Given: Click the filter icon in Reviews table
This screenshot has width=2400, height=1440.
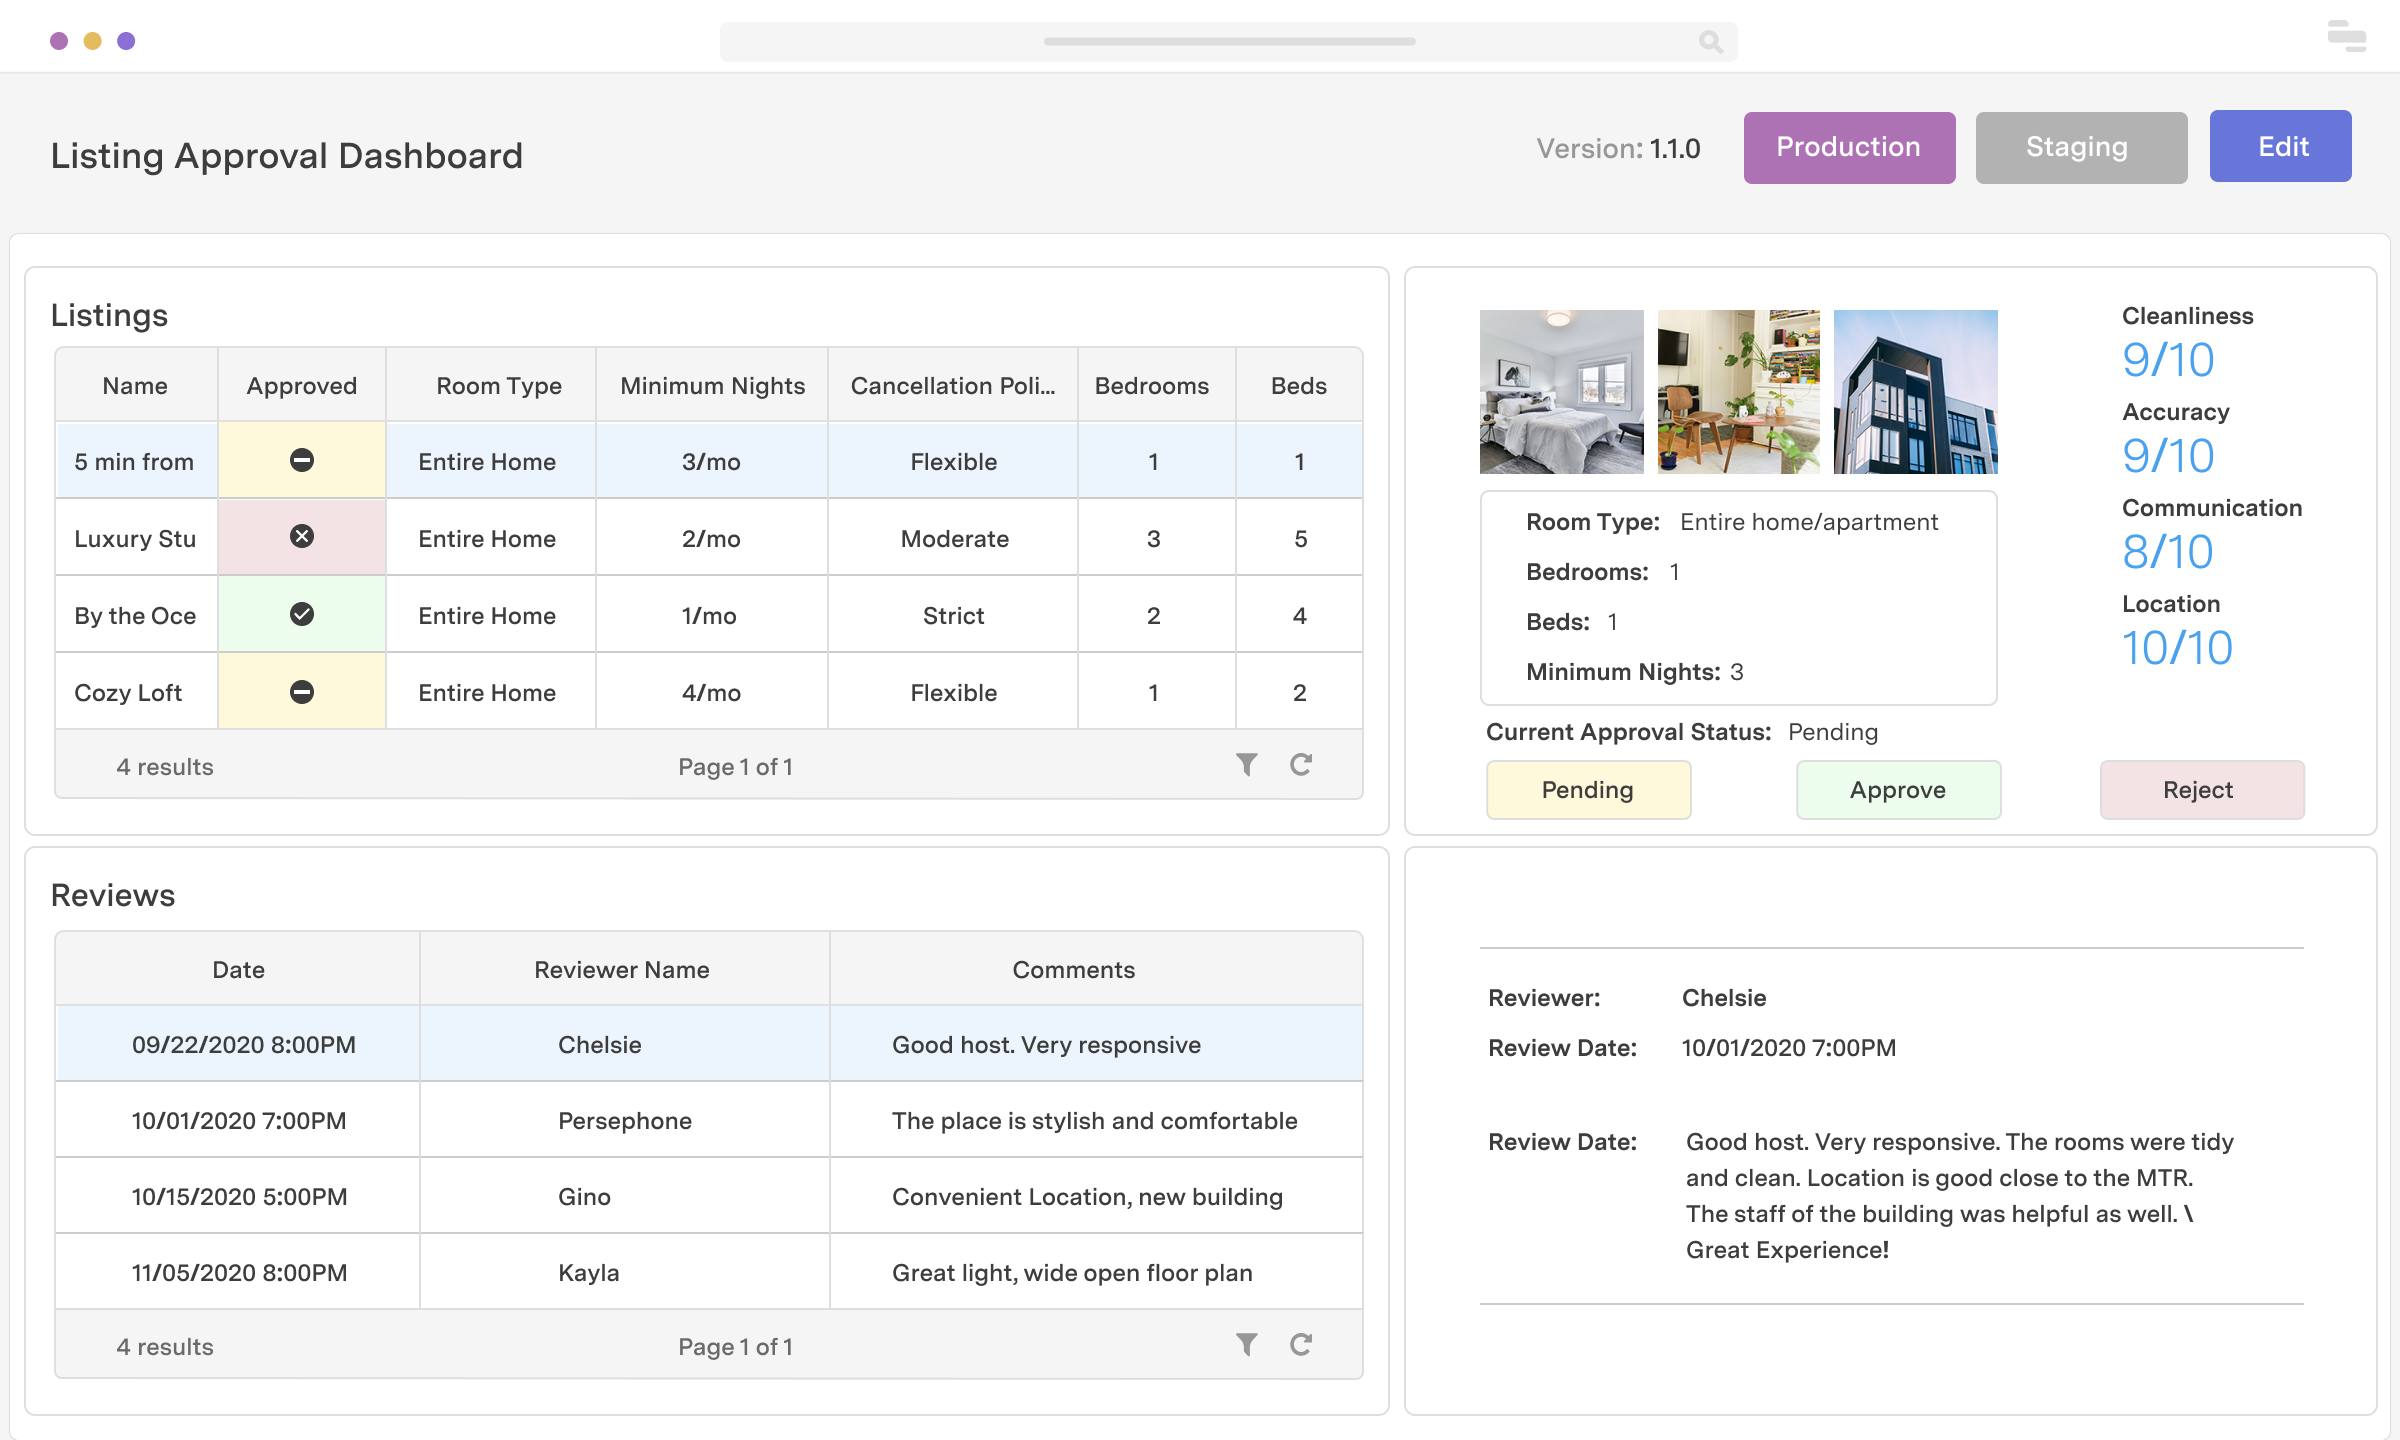Looking at the screenshot, I should 1246,1346.
